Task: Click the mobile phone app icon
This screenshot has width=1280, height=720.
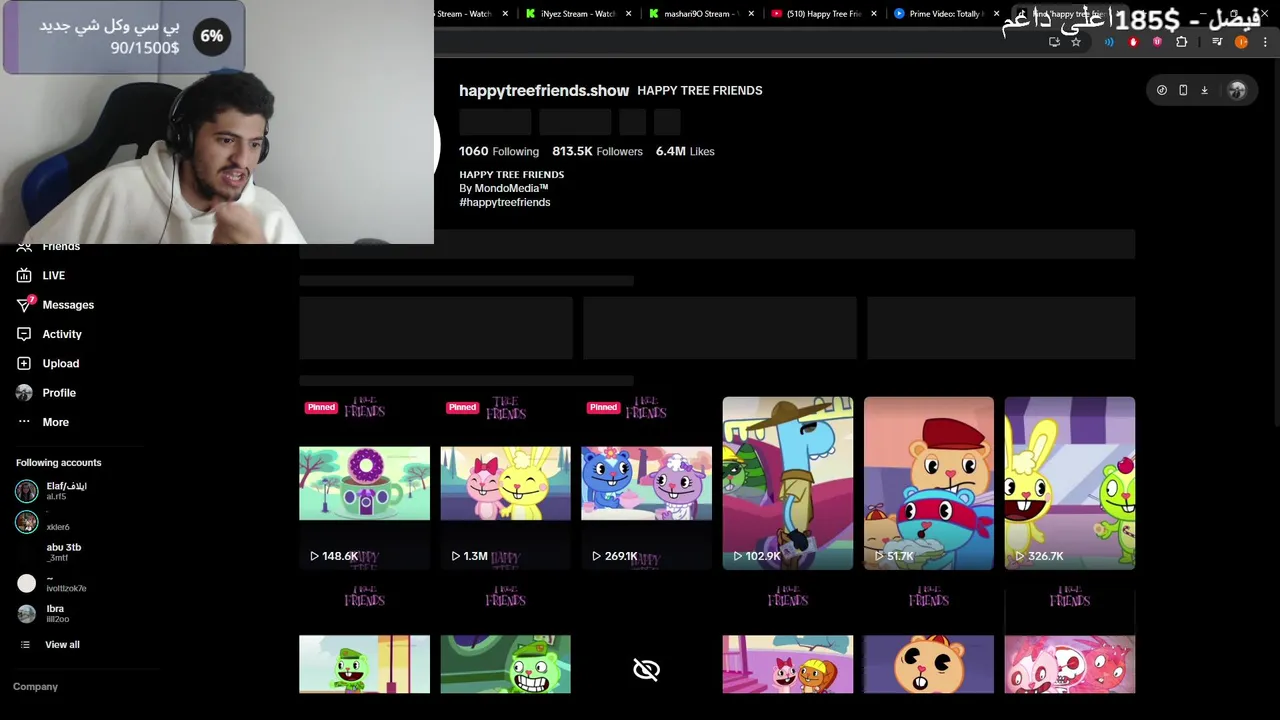Action: click(x=1183, y=90)
